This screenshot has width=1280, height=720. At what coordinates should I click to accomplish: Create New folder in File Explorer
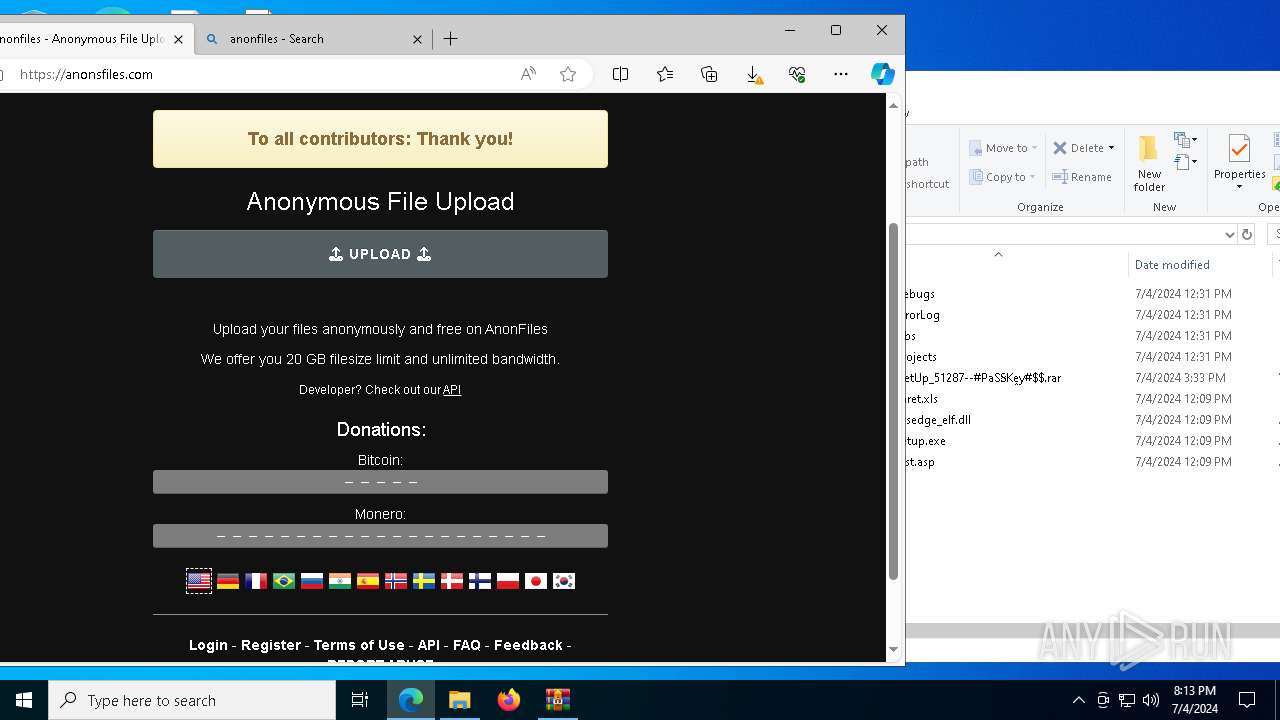[x=1149, y=162]
